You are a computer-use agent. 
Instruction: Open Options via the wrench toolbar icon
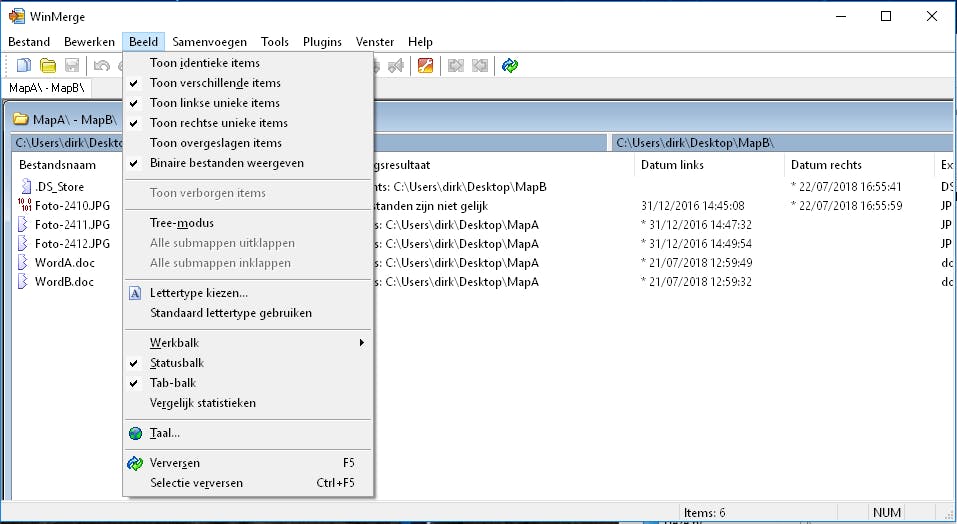point(425,65)
